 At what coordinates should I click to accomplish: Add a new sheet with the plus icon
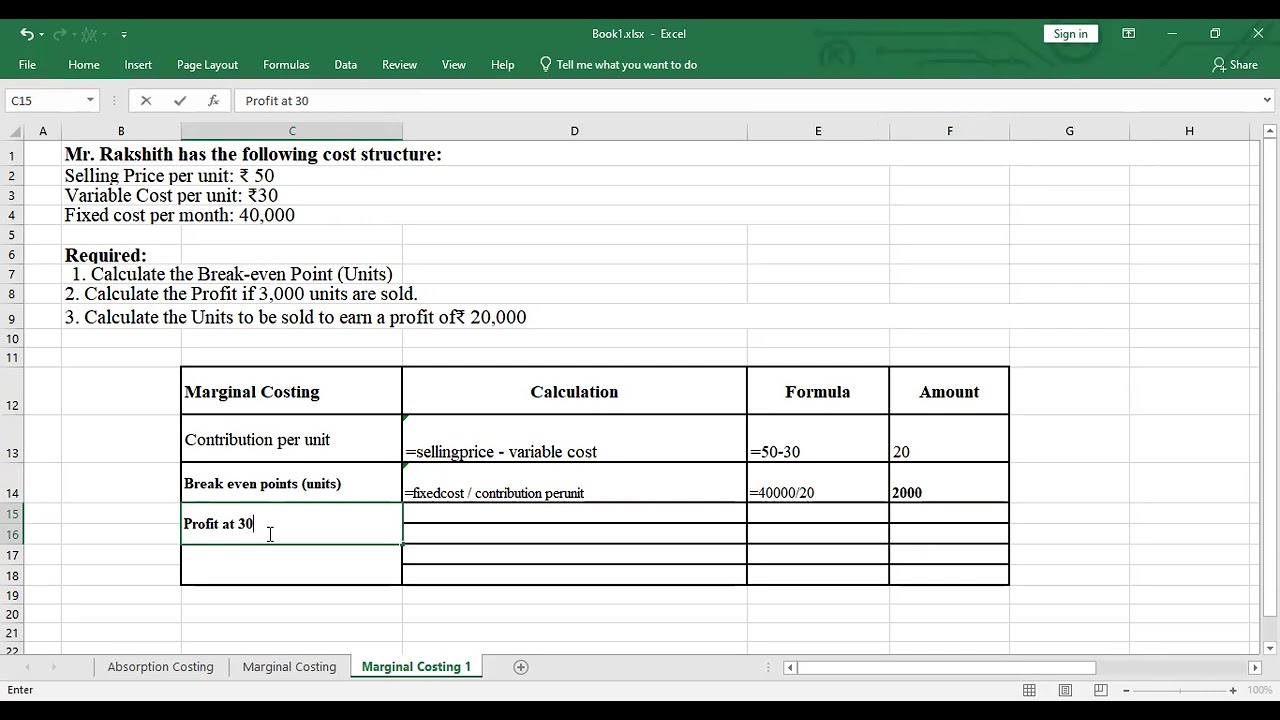click(520, 667)
